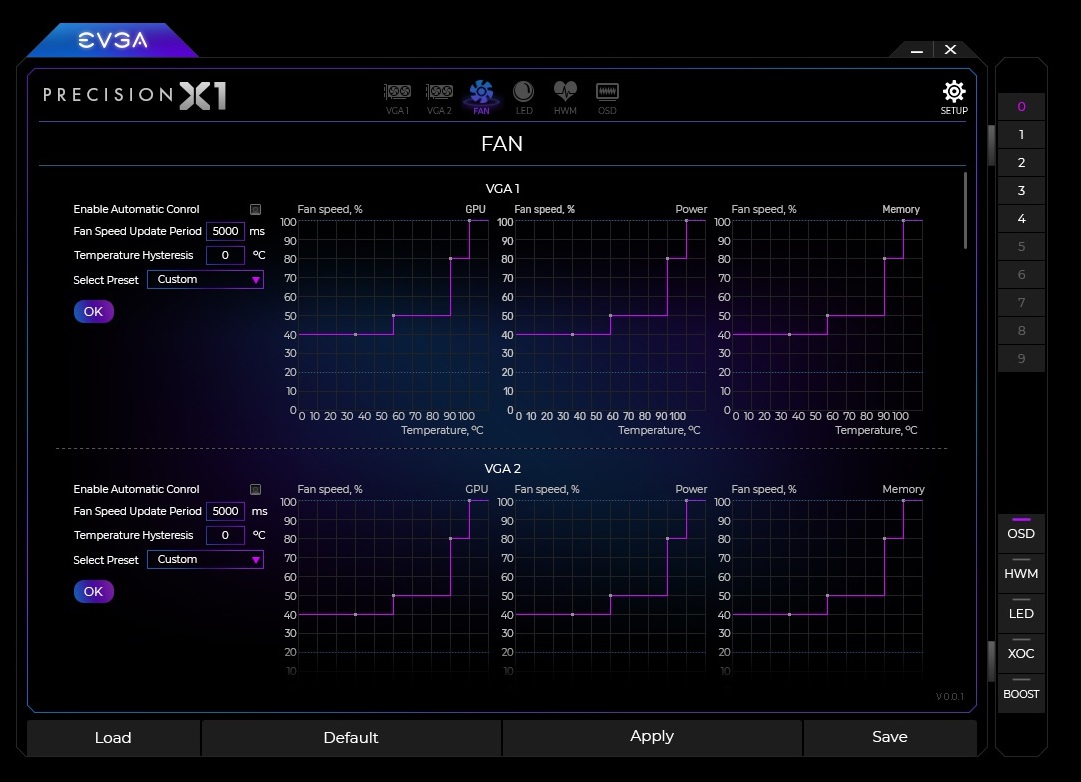Click the Save button
The width and height of the screenshot is (1081, 782).
click(x=890, y=736)
